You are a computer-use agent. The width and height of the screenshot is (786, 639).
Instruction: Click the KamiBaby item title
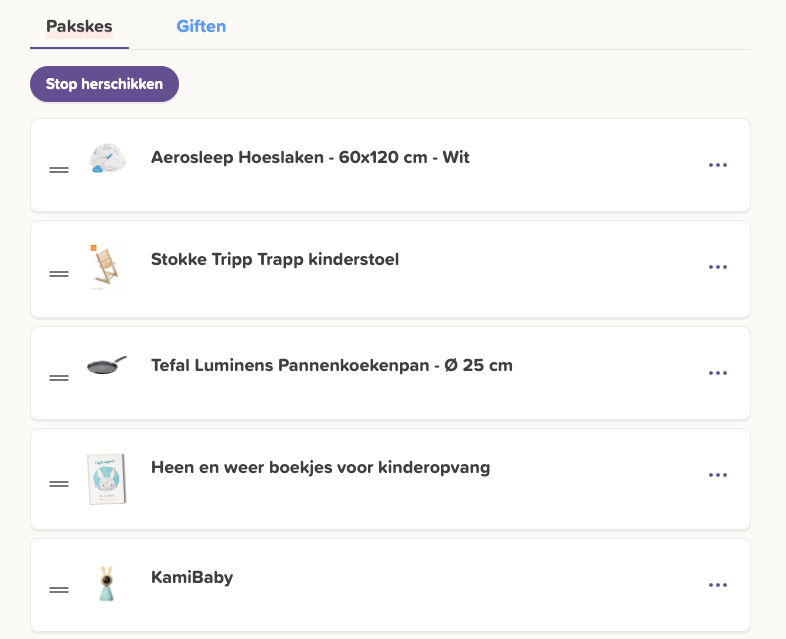[x=192, y=577]
